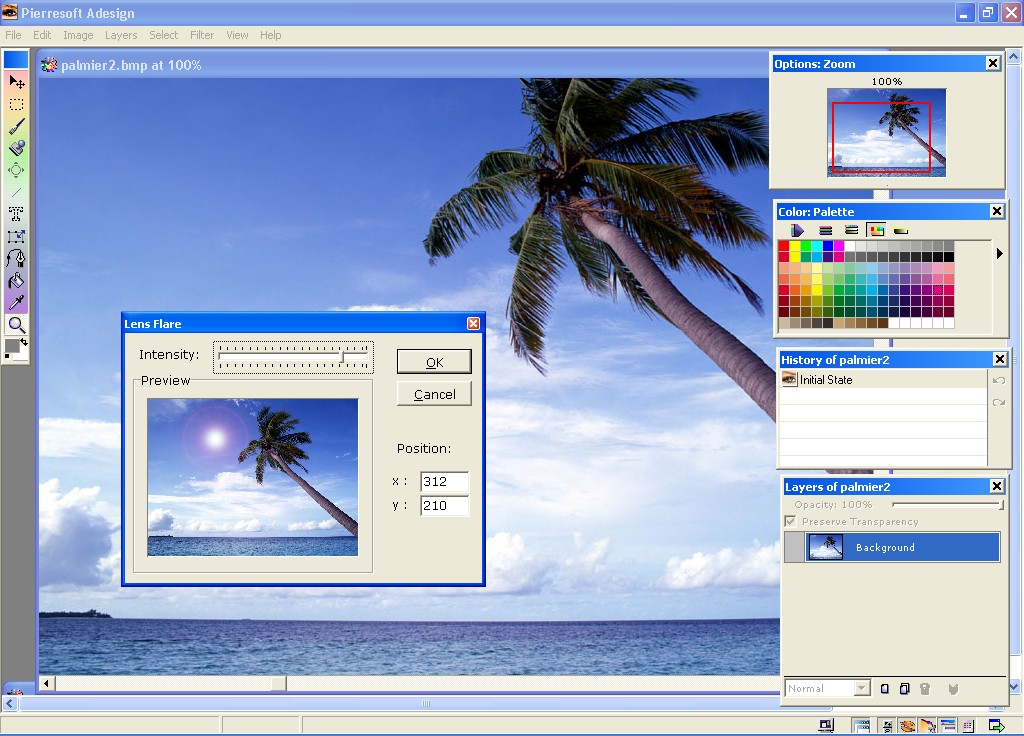The width and height of the screenshot is (1024, 736).
Task: Close the Lens Flare dialog
Action: pyautogui.click(x=473, y=323)
